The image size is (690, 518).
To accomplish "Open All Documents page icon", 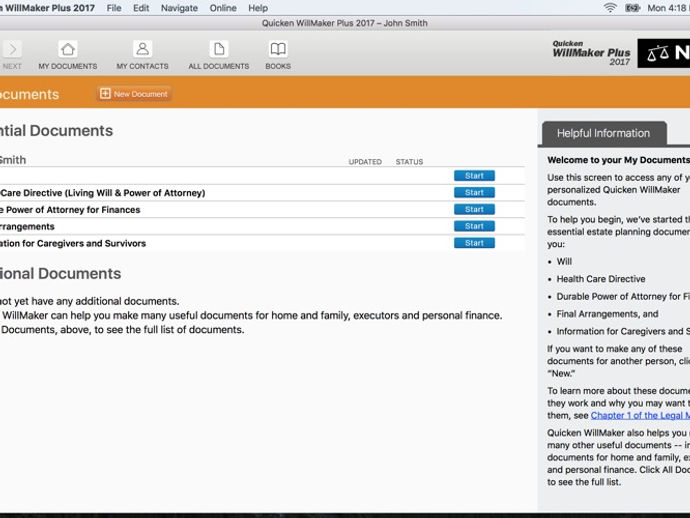I will tap(219, 49).
